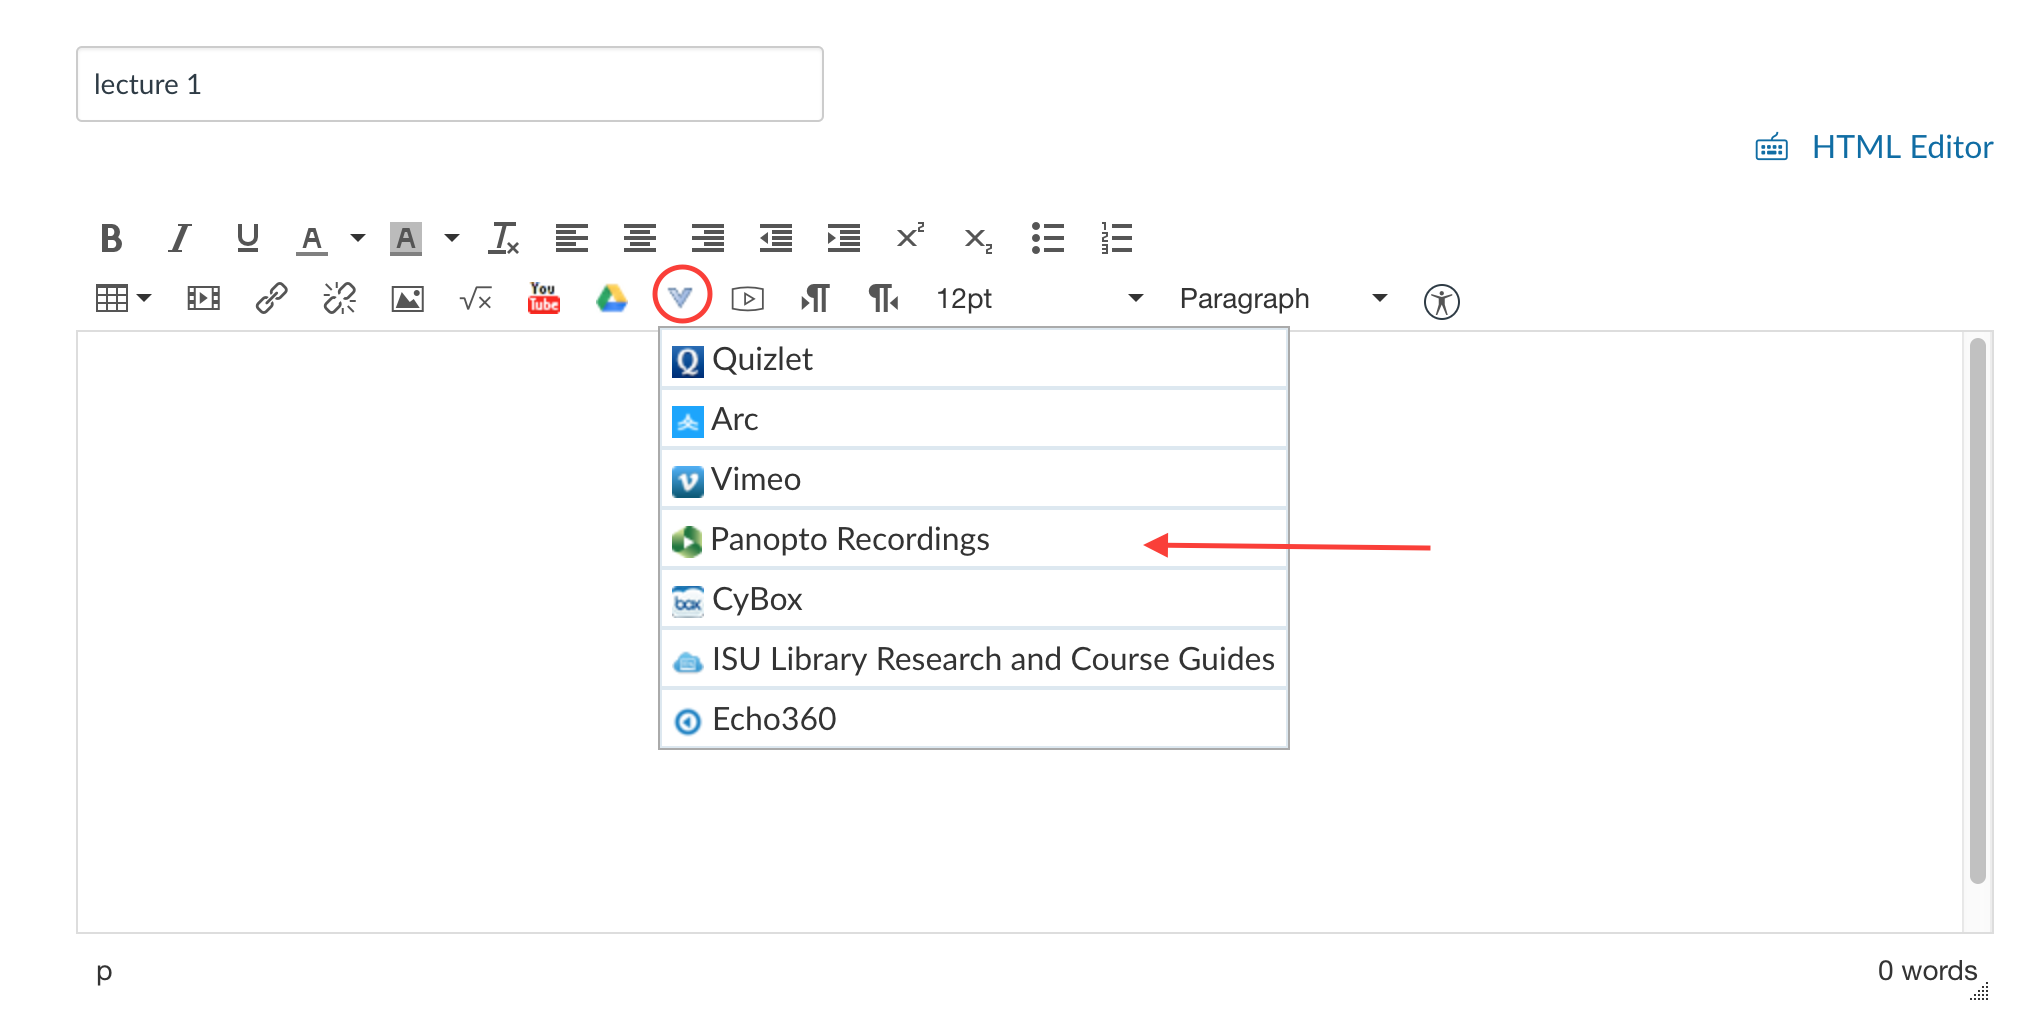Select Echo360 from the tools menu

pos(974,719)
